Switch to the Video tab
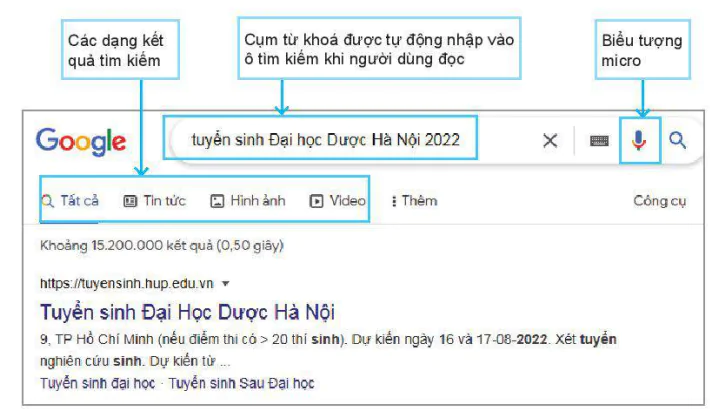Screen dimensions: 710x409 [337, 201]
